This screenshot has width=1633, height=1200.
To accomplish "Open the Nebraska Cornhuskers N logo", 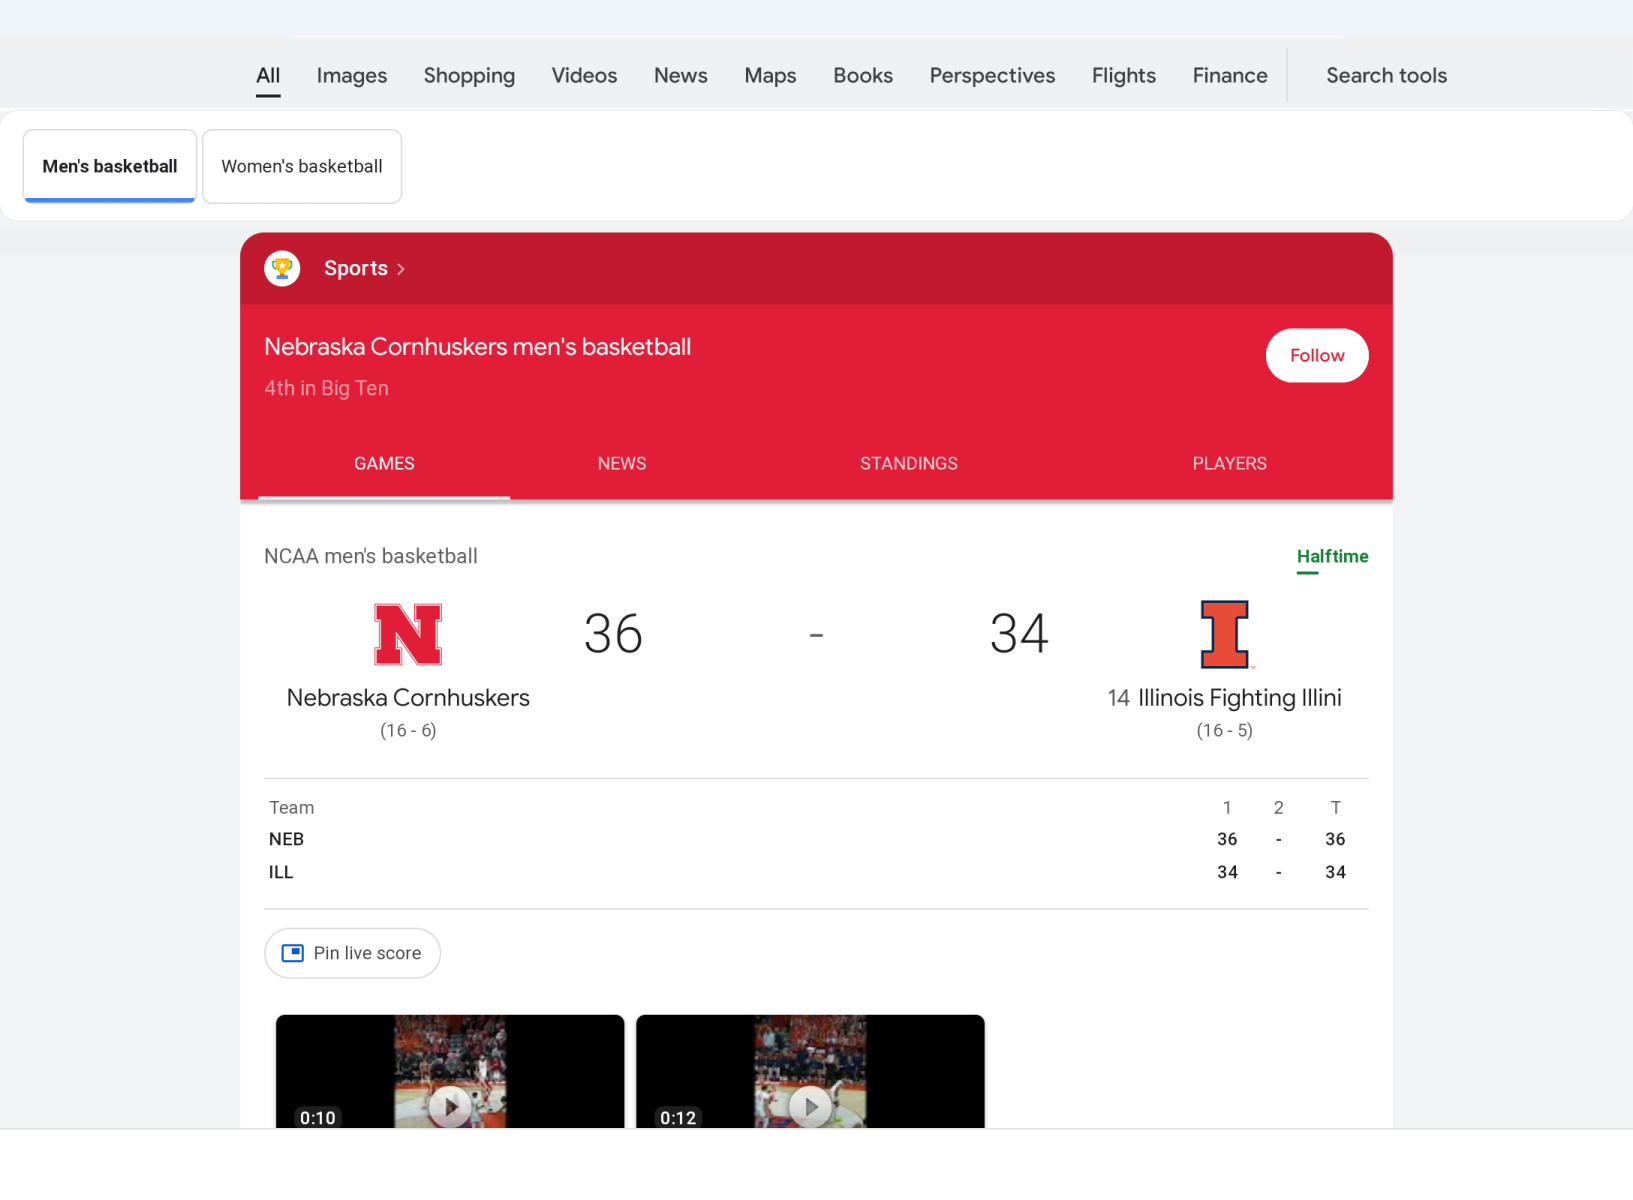I will pyautogui.click(x=408, y=634).
